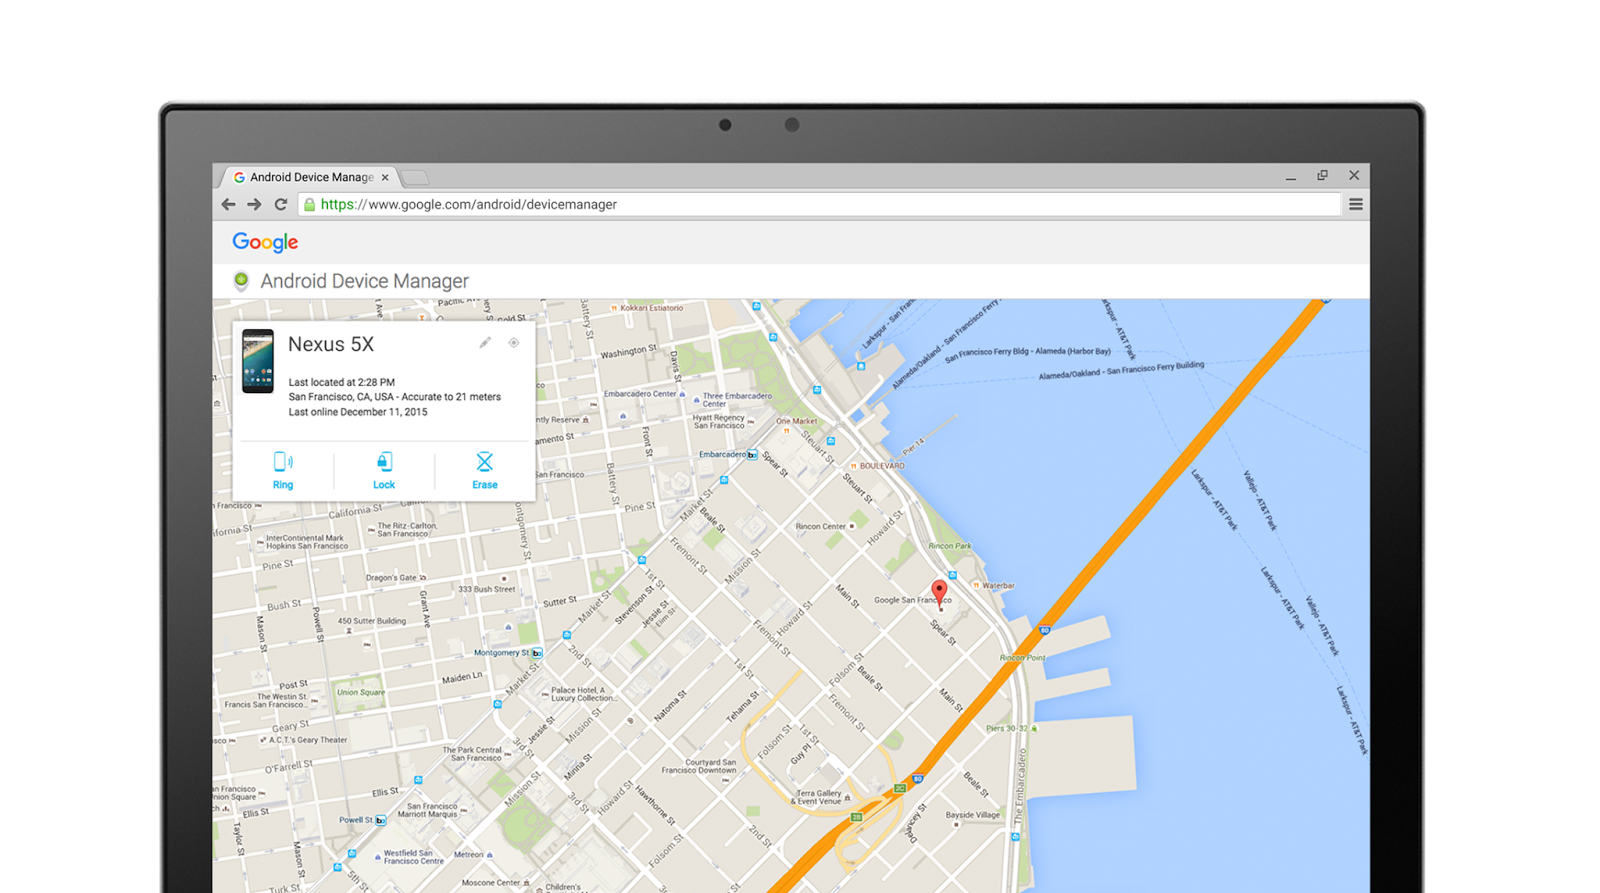This screenshot has width=1600, height=893.
Task: Open the Chrome hamburger menu
Action: [1355, 204]
